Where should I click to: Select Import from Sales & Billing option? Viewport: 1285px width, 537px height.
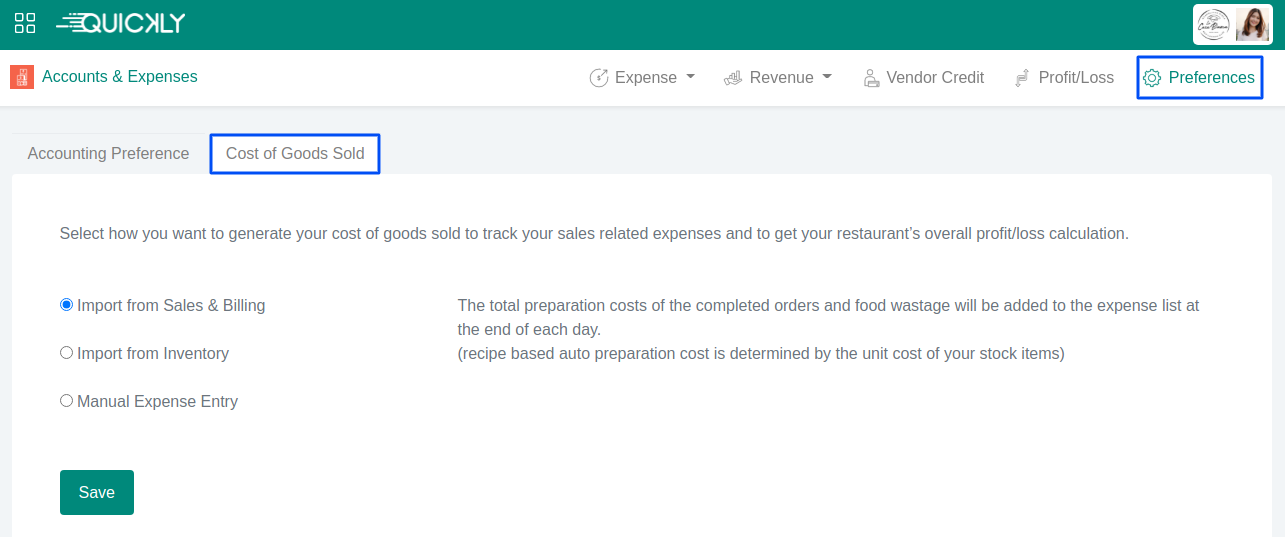coord(67,305)
